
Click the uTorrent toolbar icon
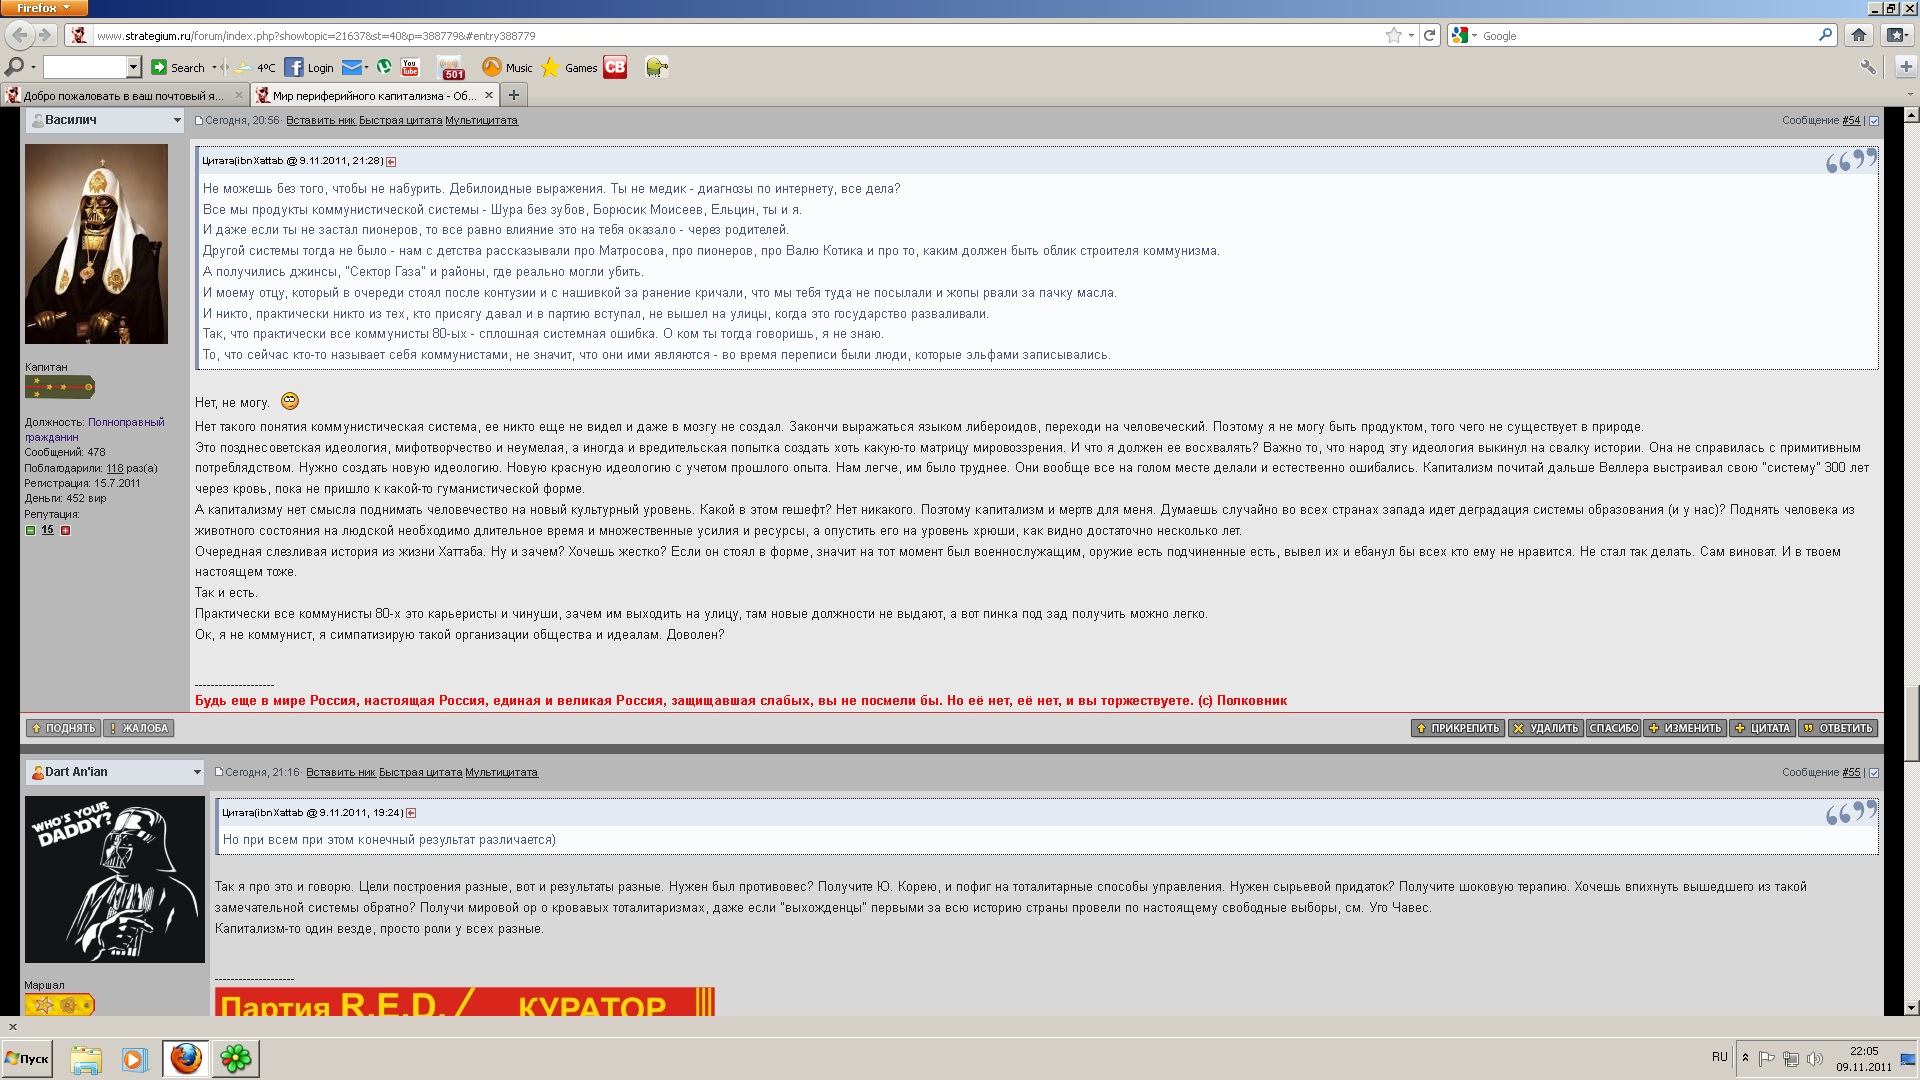pyautogui.click(x=384, y=67)
